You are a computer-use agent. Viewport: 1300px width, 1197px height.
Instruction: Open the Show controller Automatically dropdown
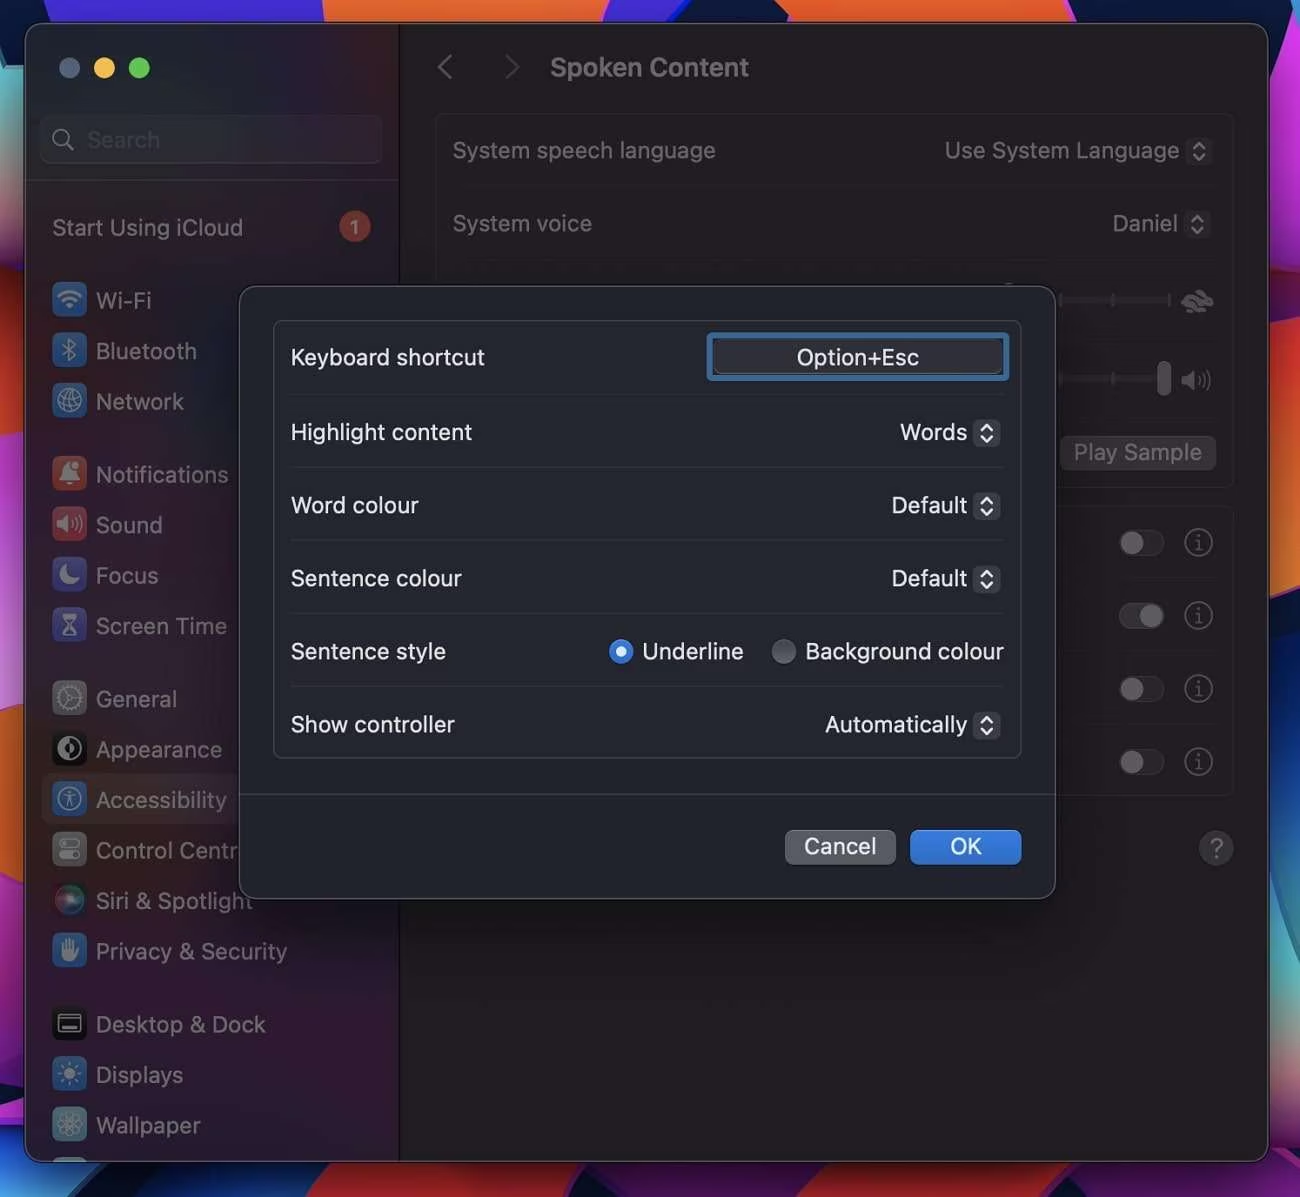(x=909, y=724)
